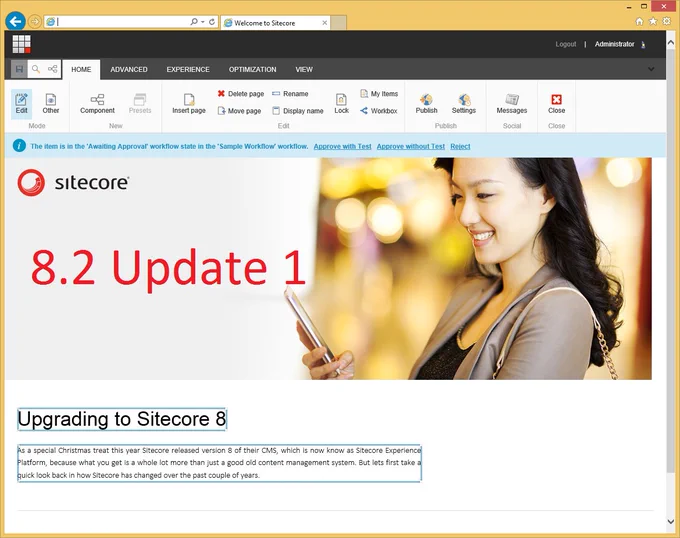Select Other mode icon

point(51,104)
